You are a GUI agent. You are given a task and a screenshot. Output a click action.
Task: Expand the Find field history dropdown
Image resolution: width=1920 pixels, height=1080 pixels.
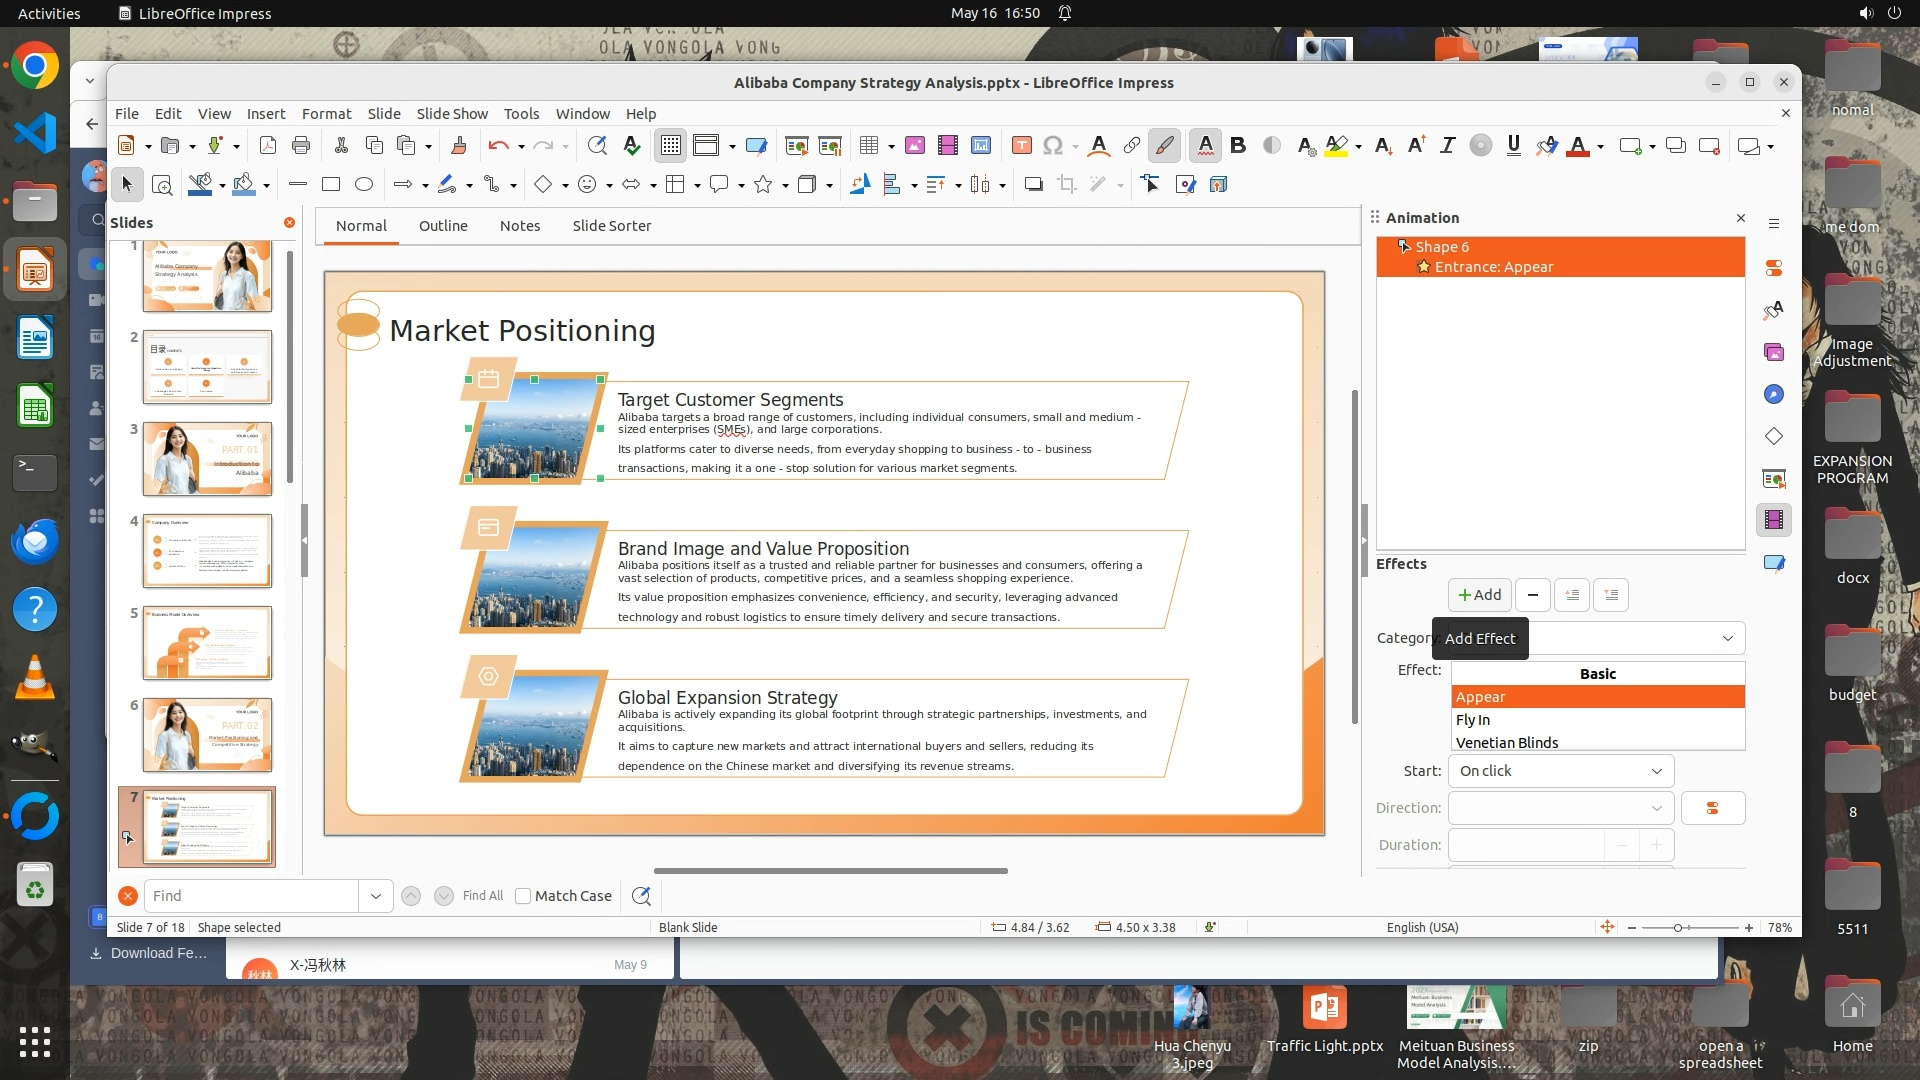point(375,896)
